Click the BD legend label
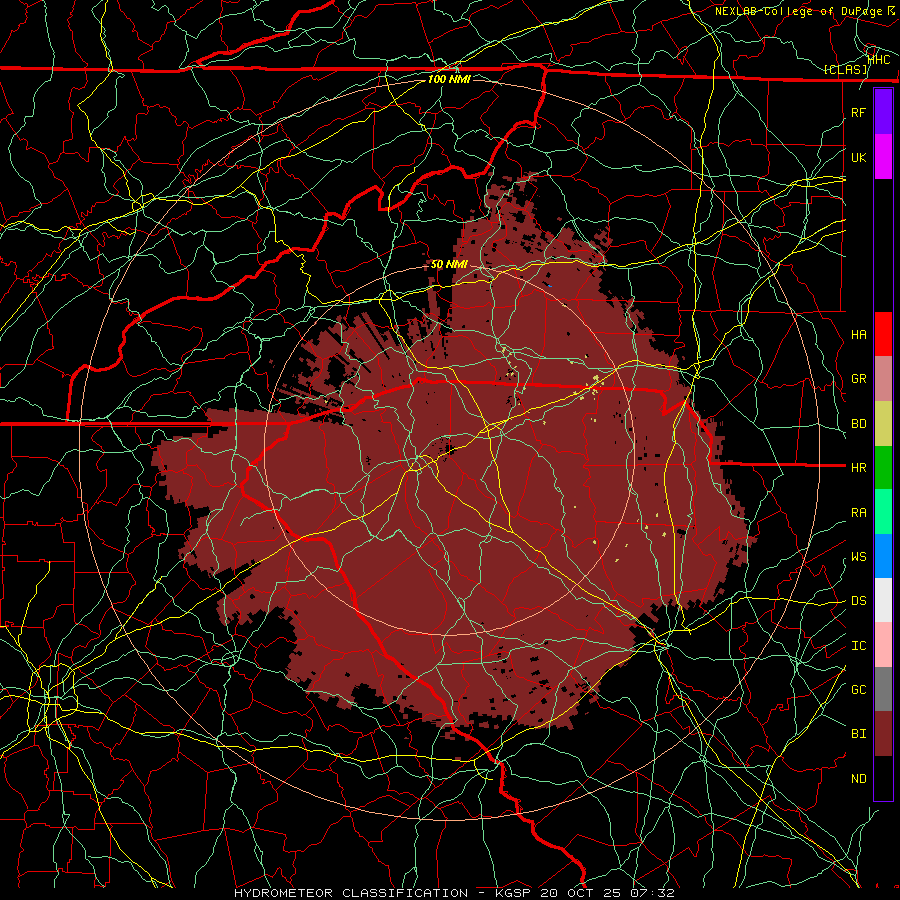Viewport: 900px width, 900px height. click(859, 424)
